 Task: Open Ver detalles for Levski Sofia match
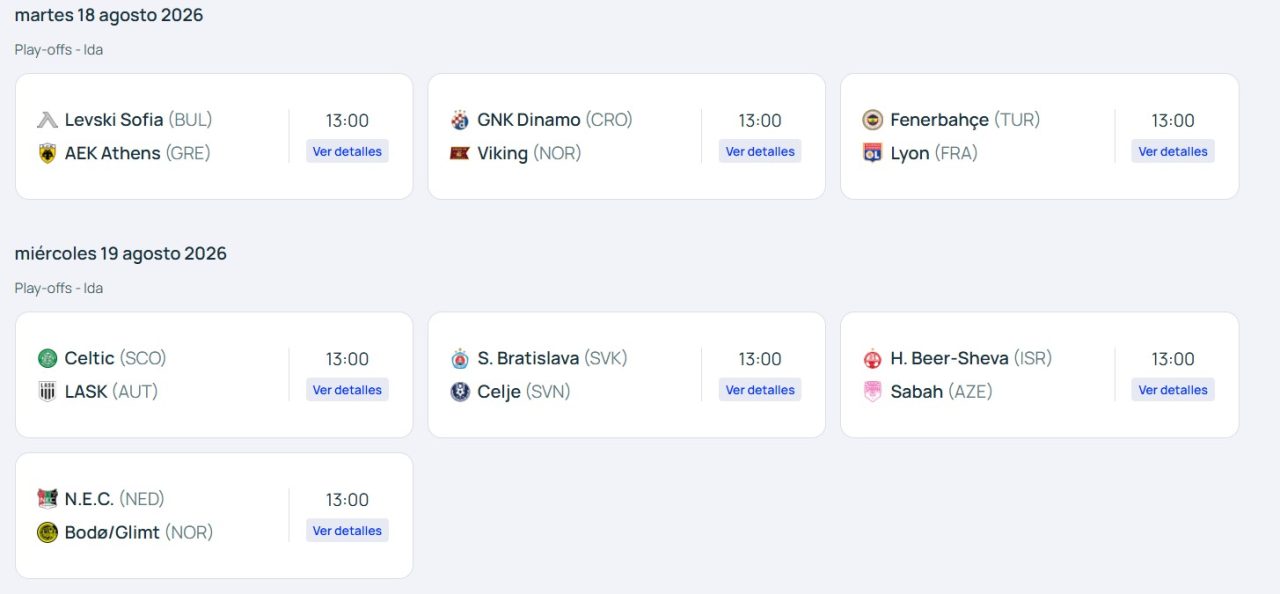pyautogui.click(x=347, y=151)
